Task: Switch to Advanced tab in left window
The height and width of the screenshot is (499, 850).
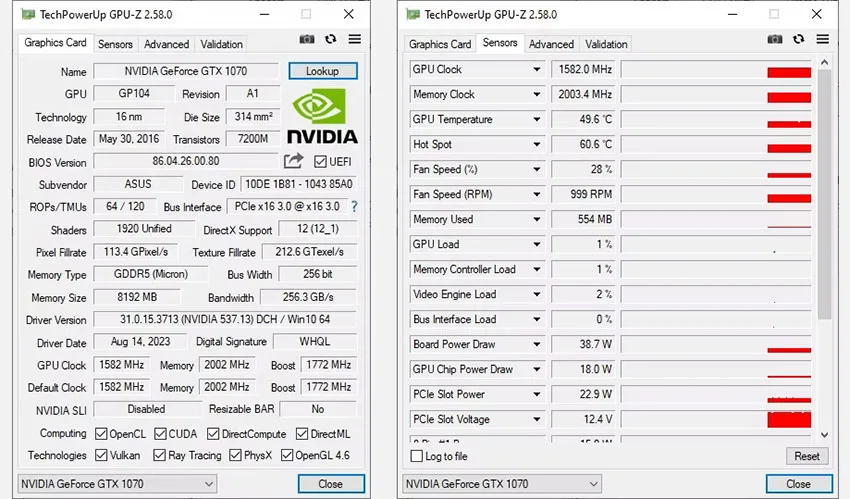Action: click(166, 44)
